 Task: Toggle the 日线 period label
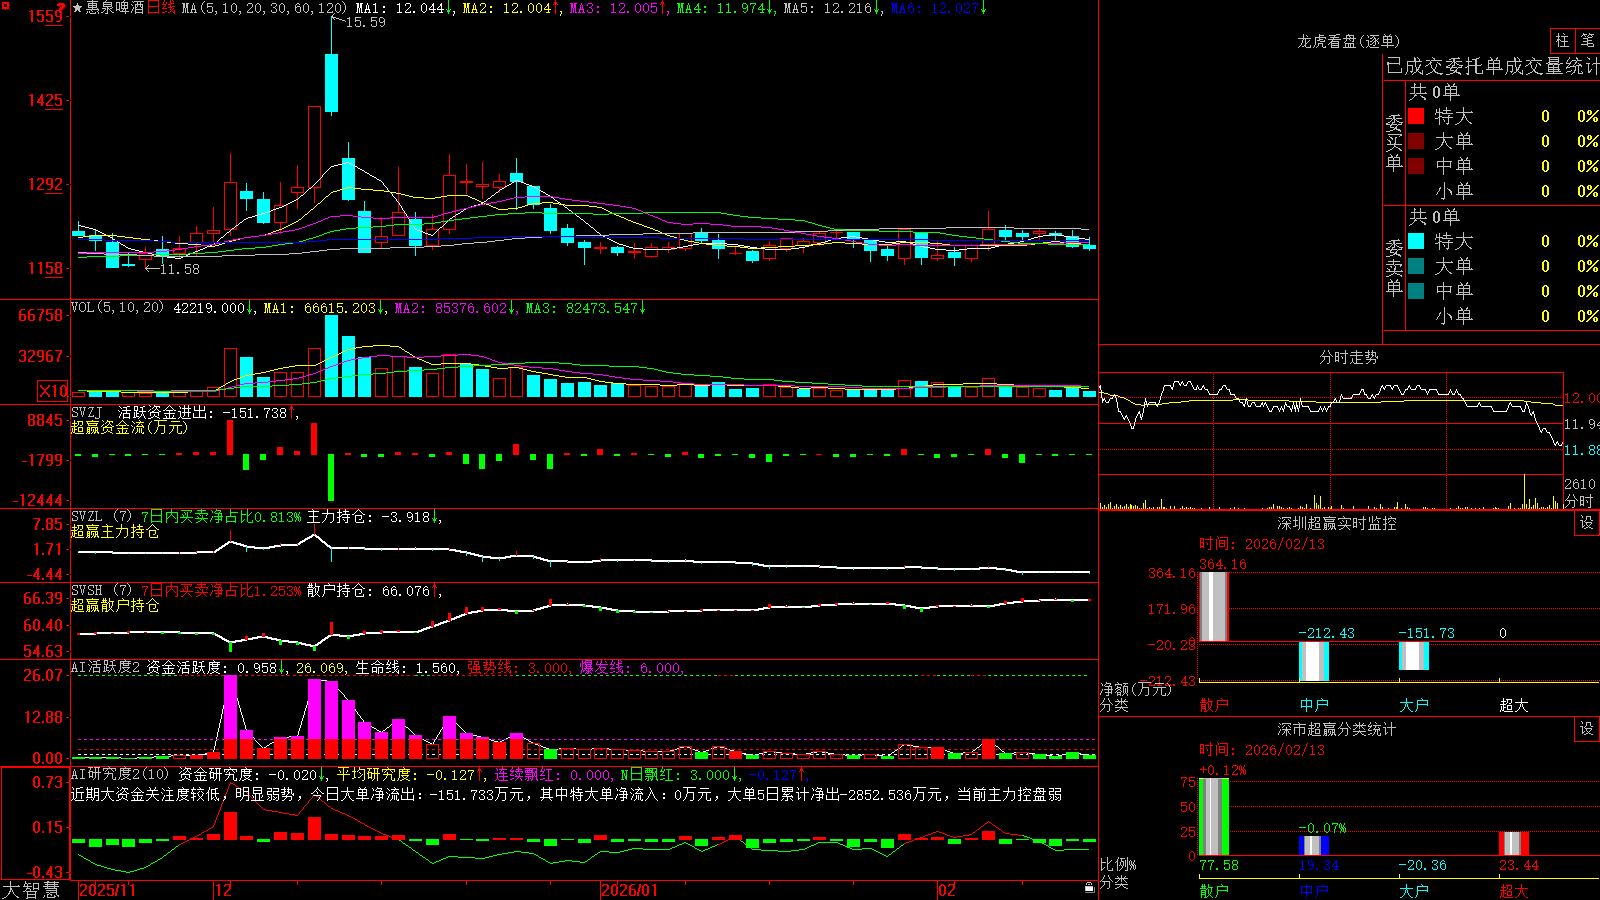click(161, 8)
